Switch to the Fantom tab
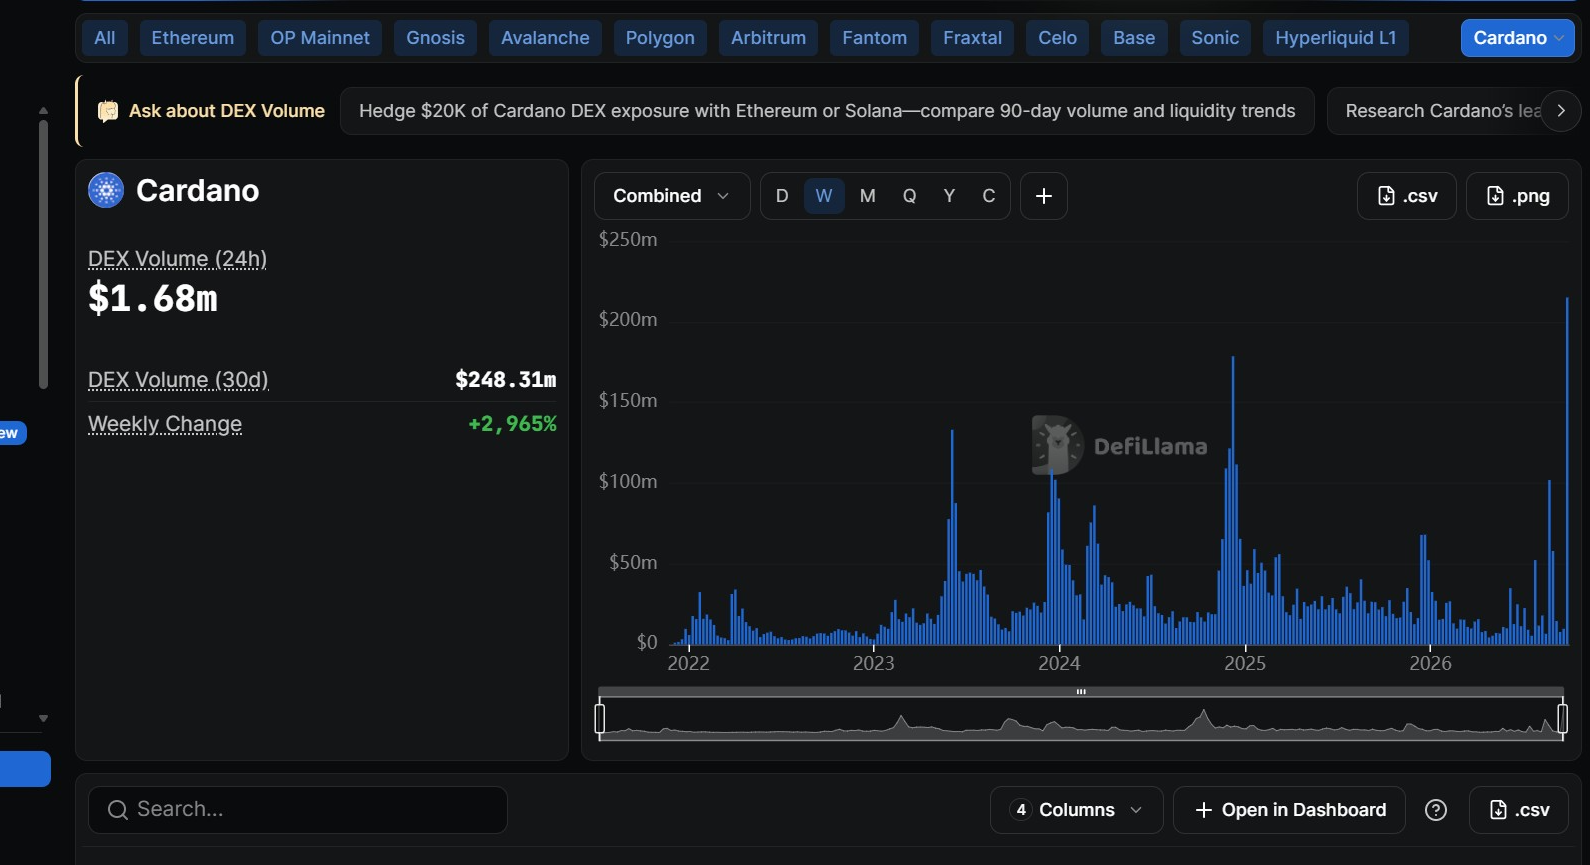The height and width of the screenshot is (865, 1590). click(875, 38)
